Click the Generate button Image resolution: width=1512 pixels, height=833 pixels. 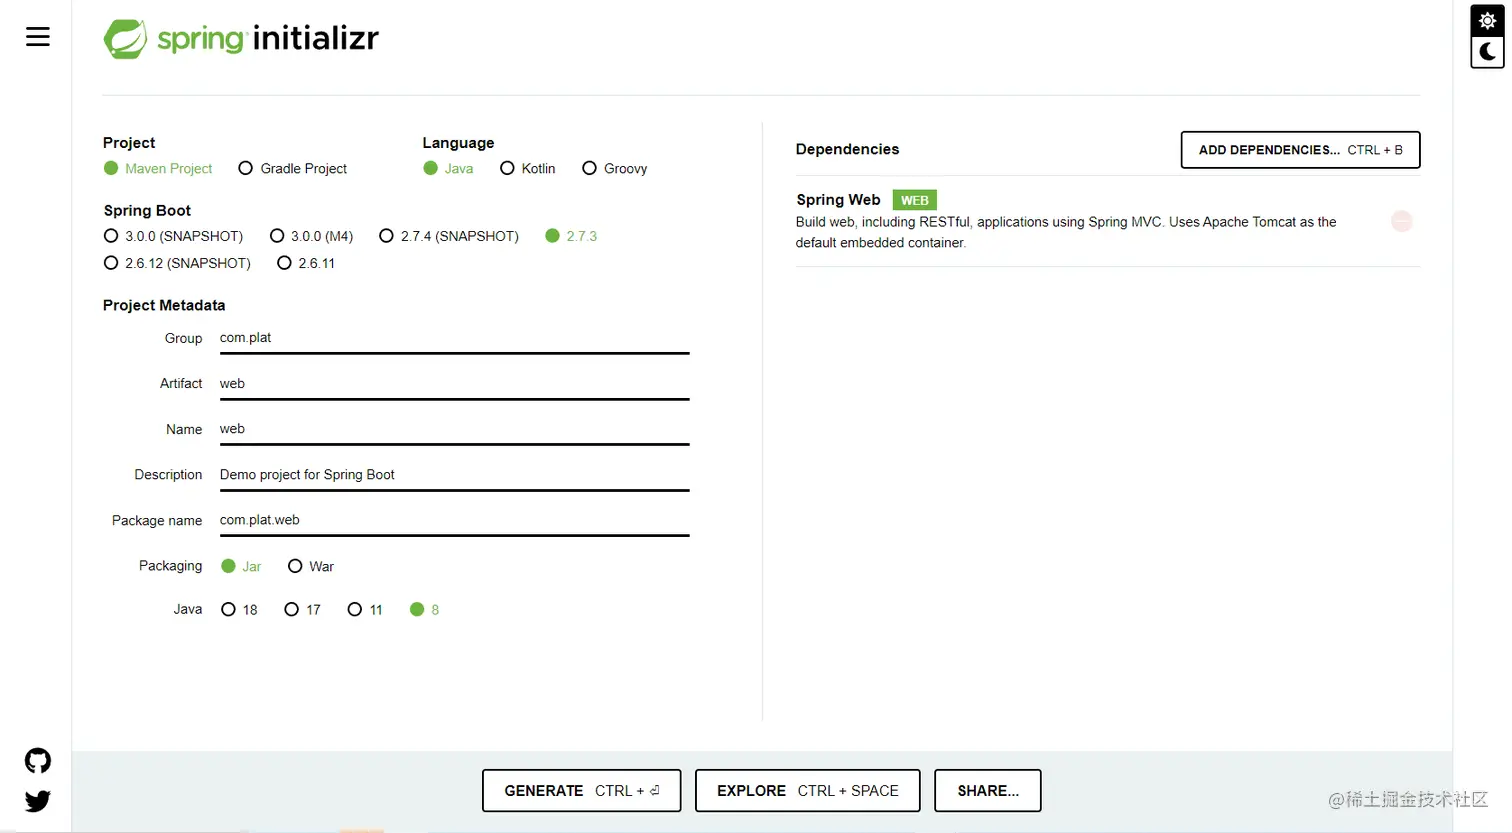pyautogui.click(x=582, y=791)
